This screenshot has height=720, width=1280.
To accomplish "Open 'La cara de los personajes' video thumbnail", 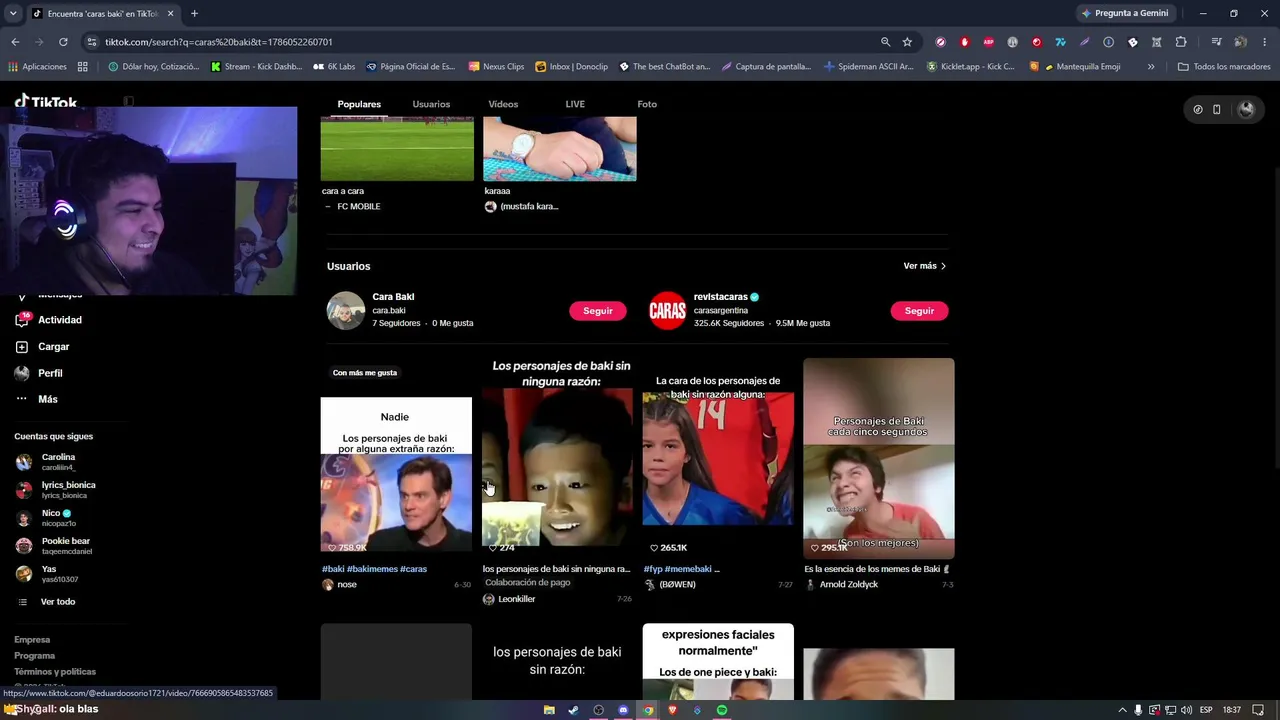I will (718, 458).
